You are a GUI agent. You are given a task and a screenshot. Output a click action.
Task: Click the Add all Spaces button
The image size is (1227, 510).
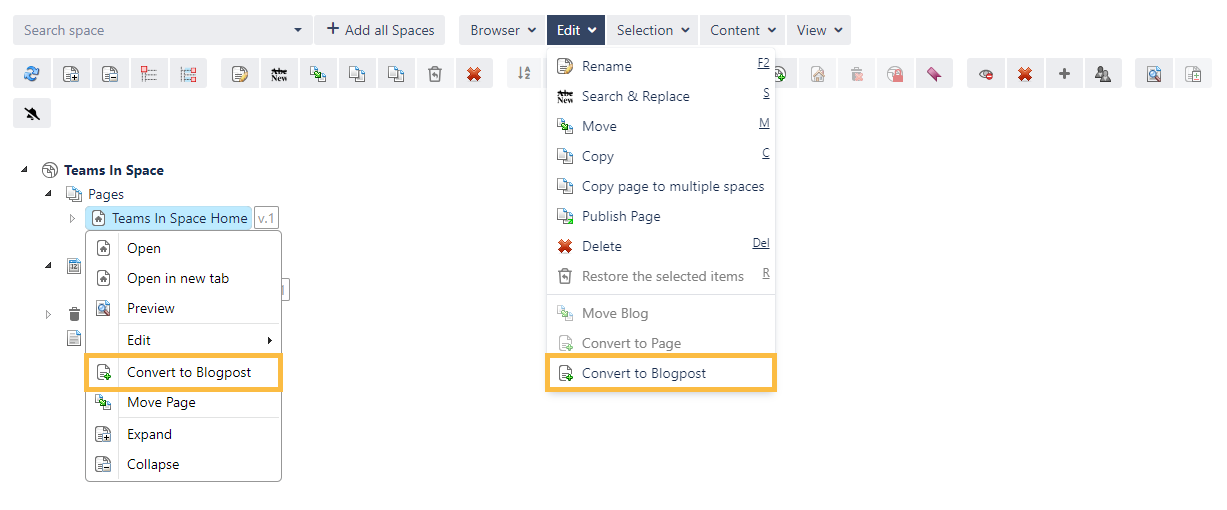pos(379,30)
